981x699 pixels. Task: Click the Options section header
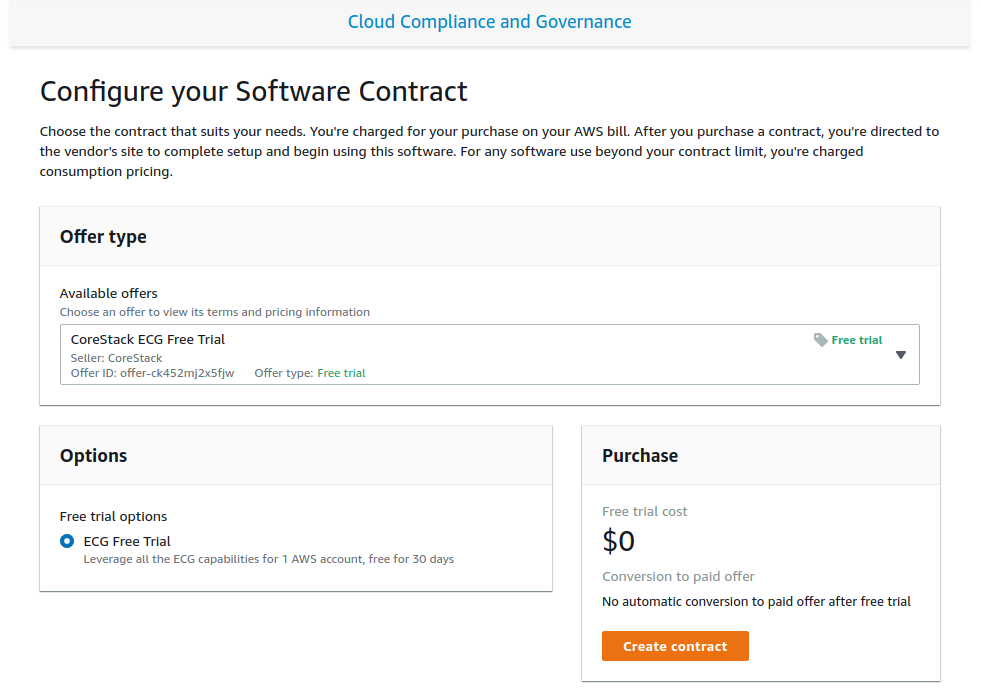tap(93, 456)
